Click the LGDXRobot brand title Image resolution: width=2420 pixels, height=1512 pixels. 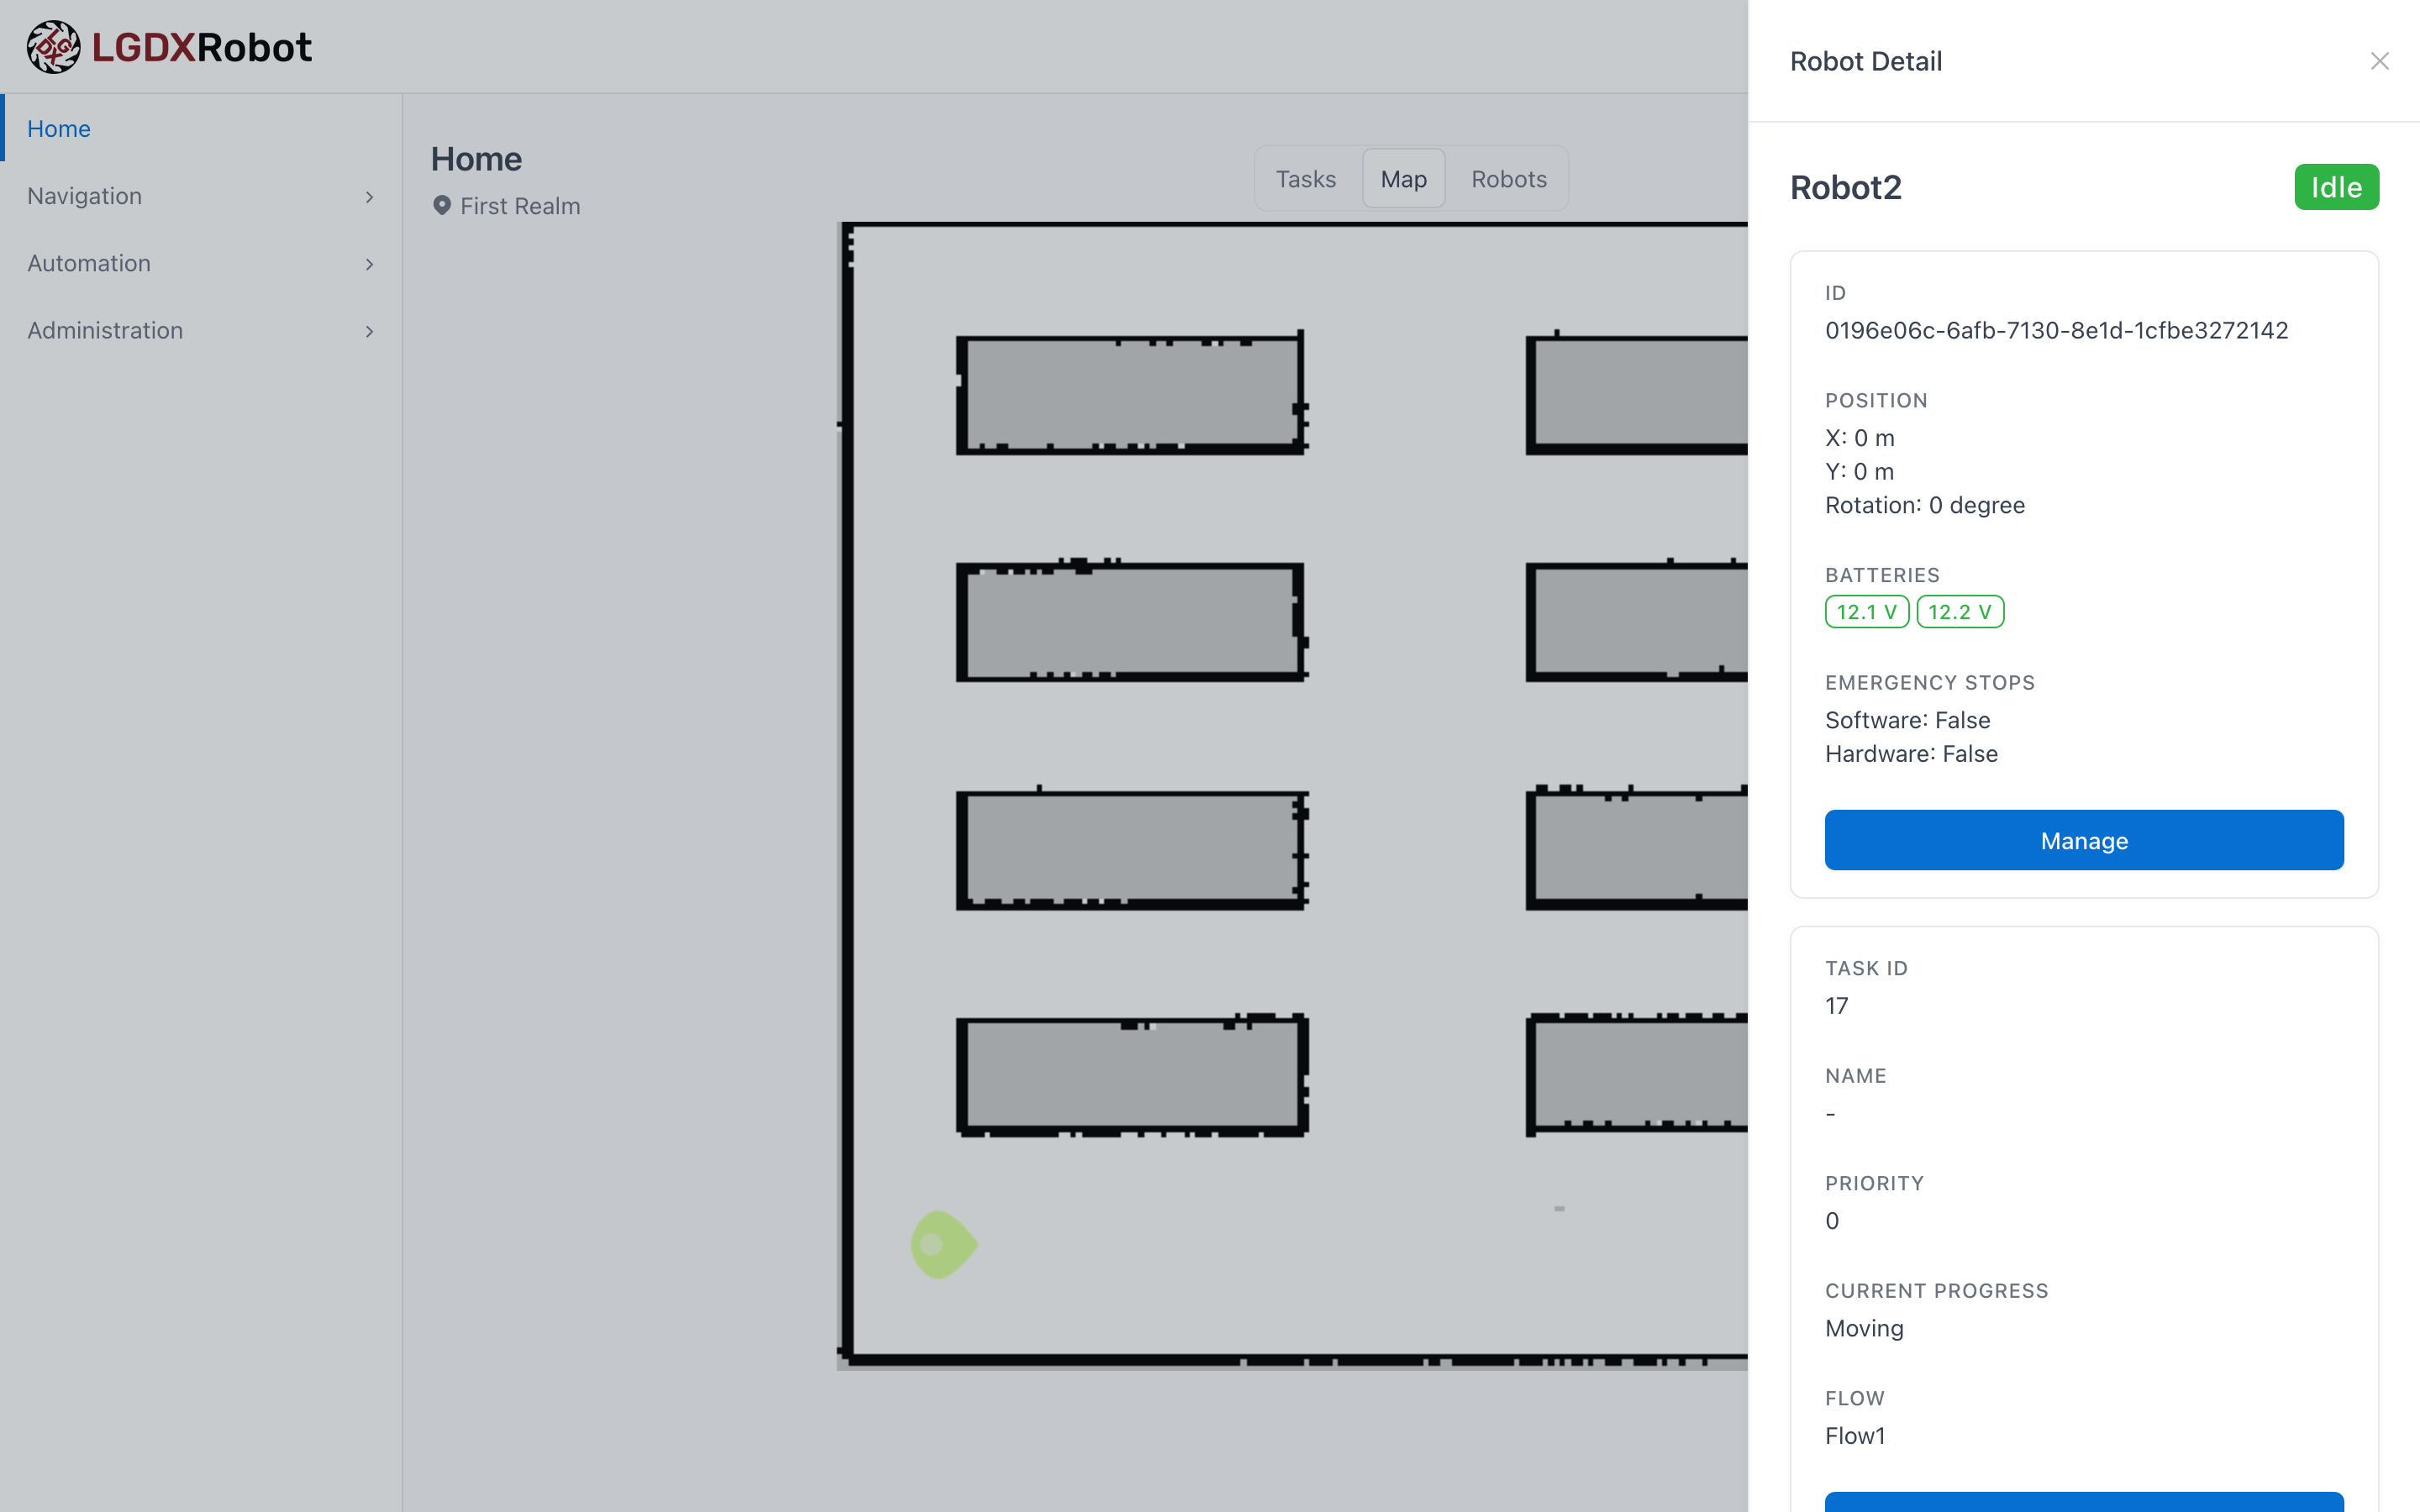click(202, 47)
